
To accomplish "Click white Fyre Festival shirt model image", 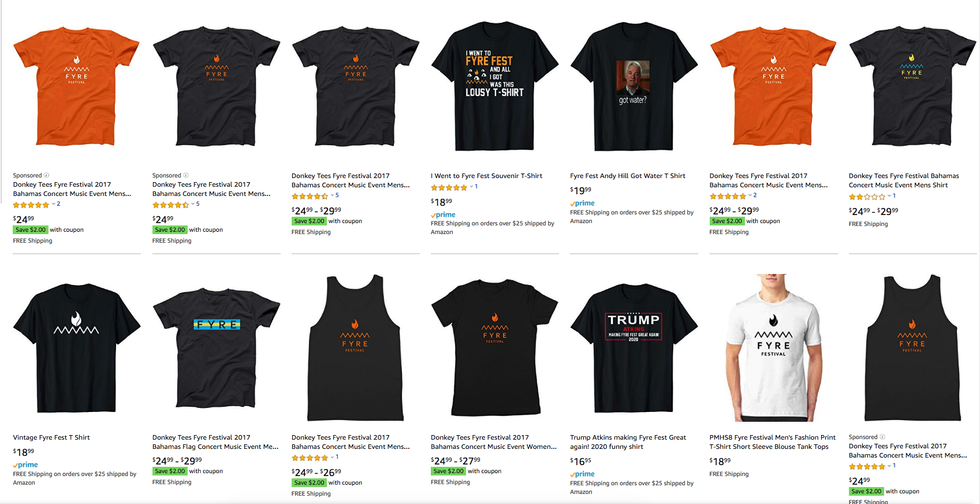I will click(774, 347).
